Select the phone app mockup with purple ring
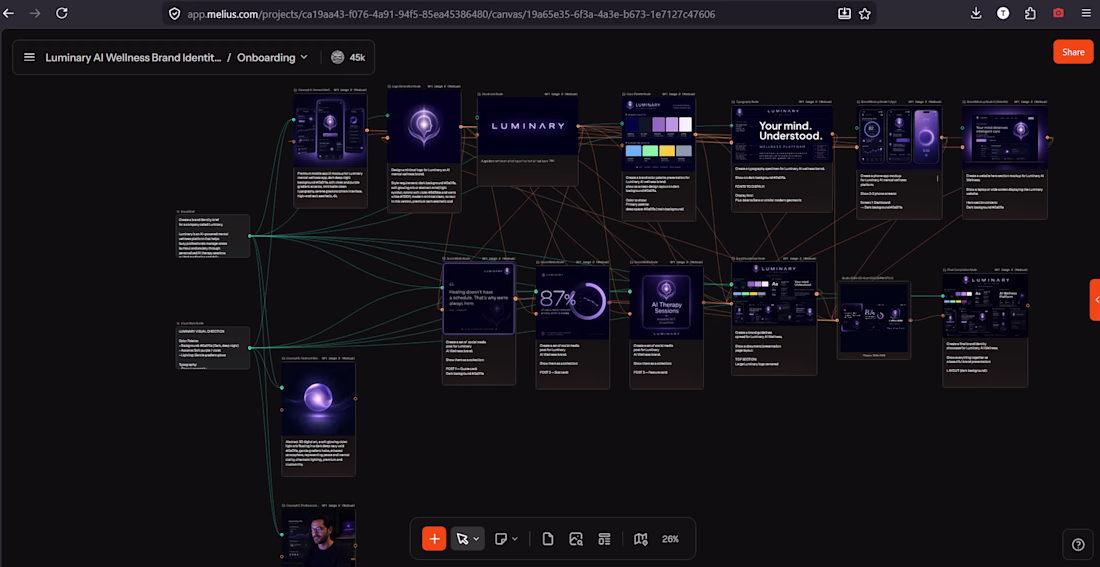Image resolution: width=1100 pixels, height=567 pixels. 899,138
